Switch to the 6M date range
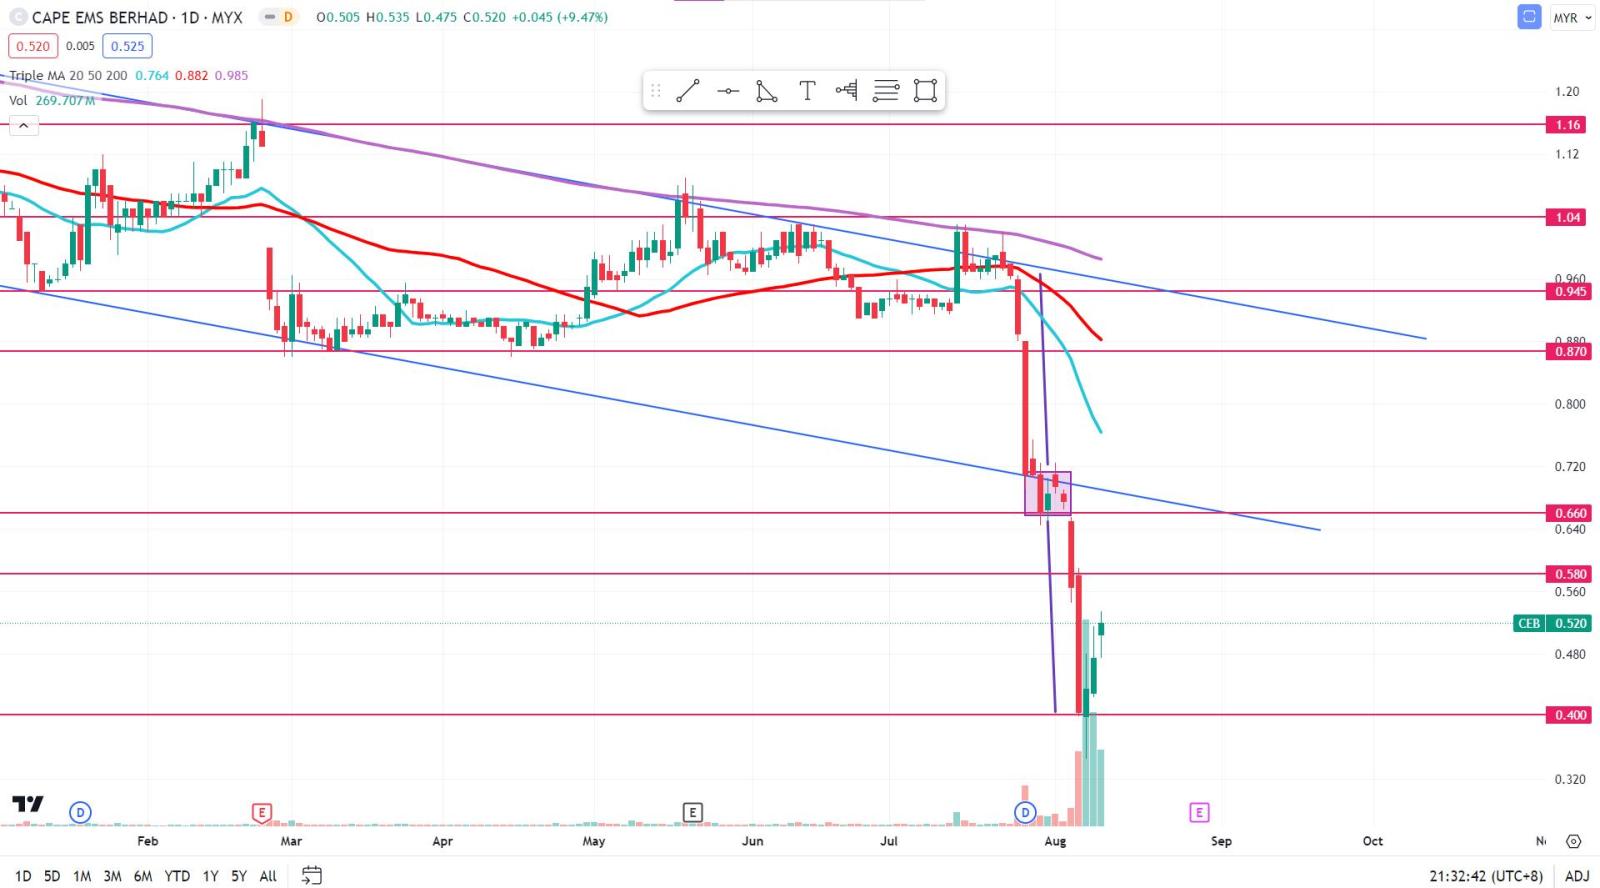Viewport: 1600px width, 888px height. (x=143, y=876)
